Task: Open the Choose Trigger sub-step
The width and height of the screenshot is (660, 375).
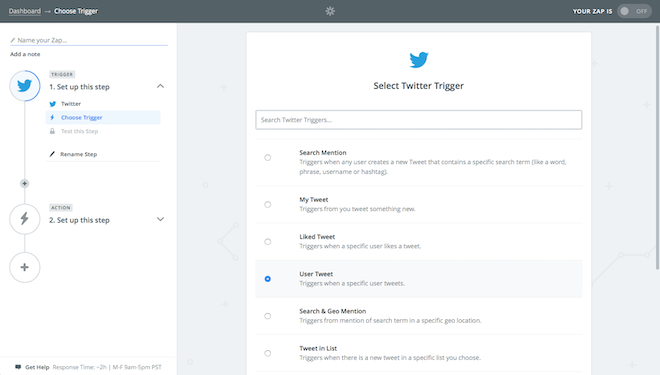Action: (103, 117)
